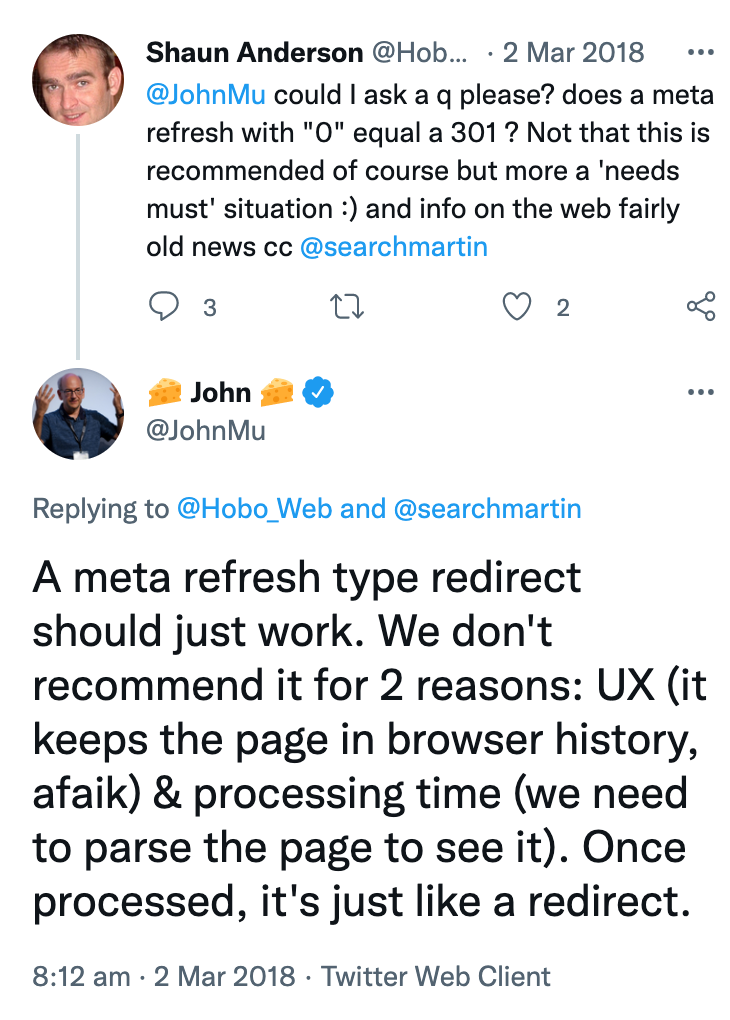Open more options on John's reply
This screenshot has width=730, height=1020.
(x=701, y=392)
